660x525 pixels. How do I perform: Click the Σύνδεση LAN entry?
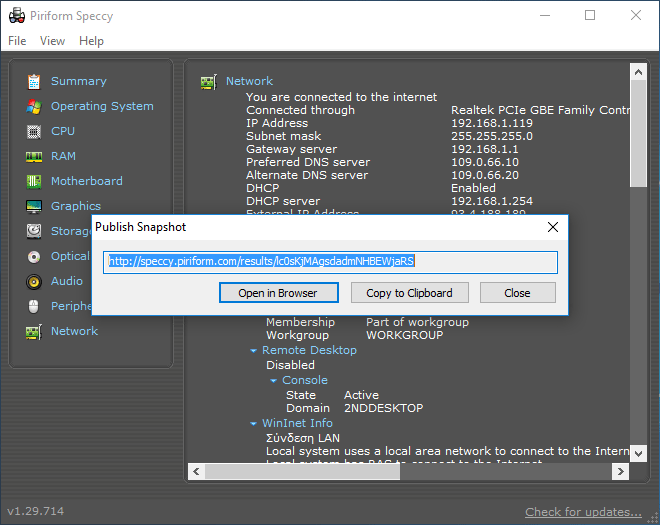303,438
